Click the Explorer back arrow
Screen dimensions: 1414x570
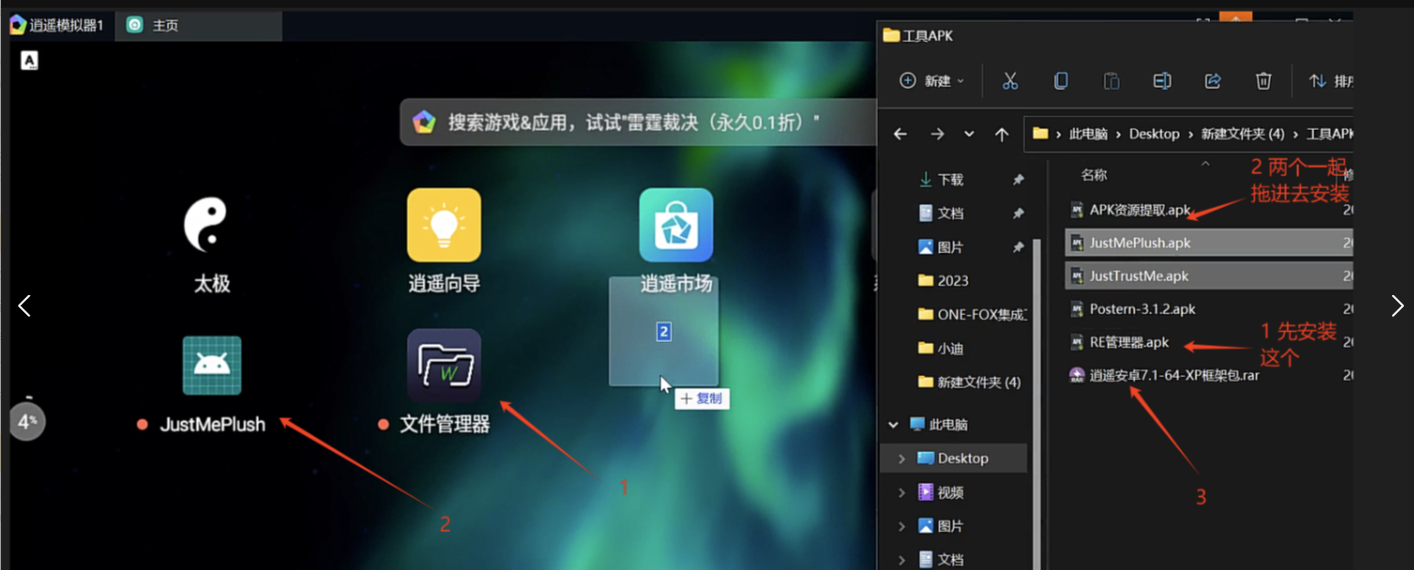pos(900,134)
